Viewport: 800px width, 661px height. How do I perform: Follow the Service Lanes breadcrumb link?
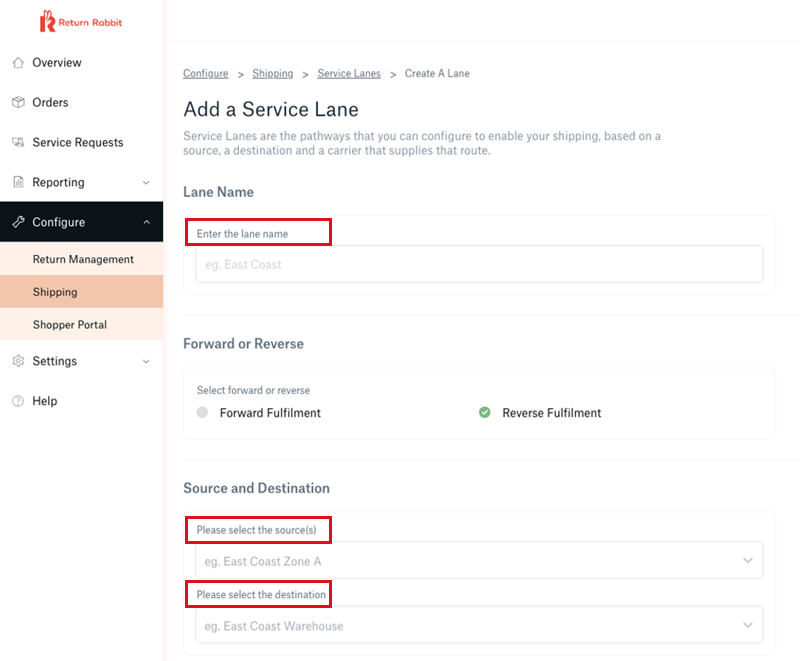[x=349, y=73]
